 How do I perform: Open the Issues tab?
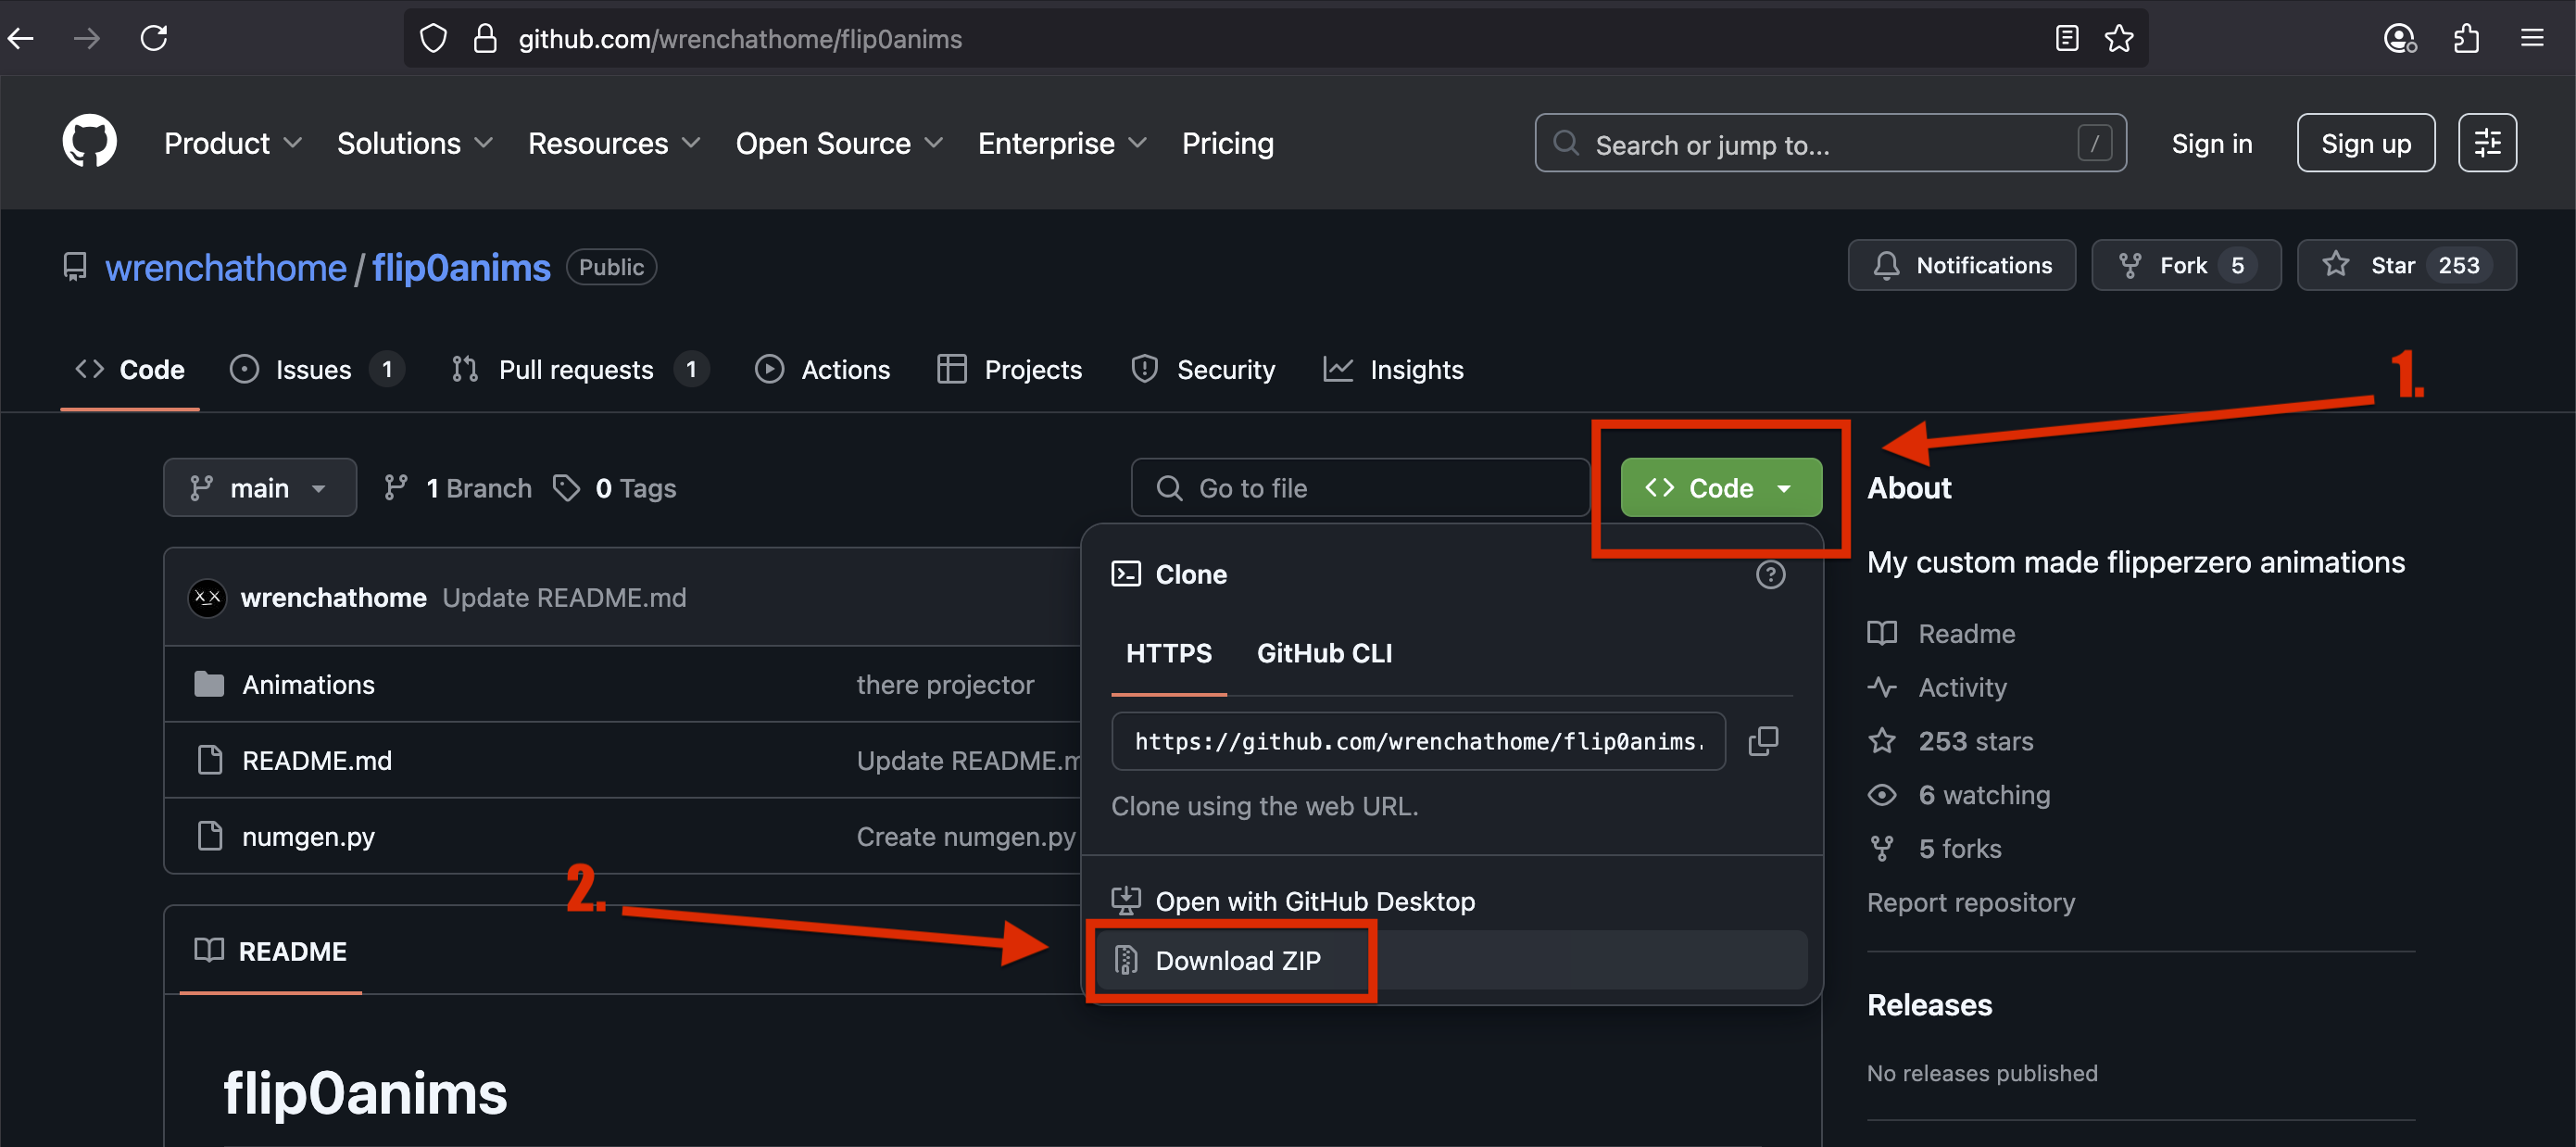317,370
